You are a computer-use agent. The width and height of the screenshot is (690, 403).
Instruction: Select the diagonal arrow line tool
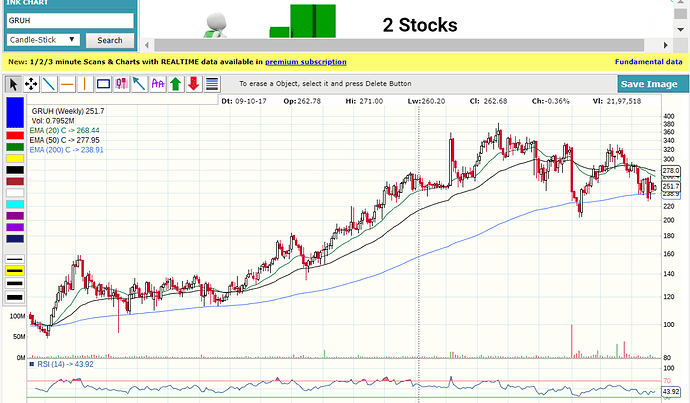click(139, 84)
